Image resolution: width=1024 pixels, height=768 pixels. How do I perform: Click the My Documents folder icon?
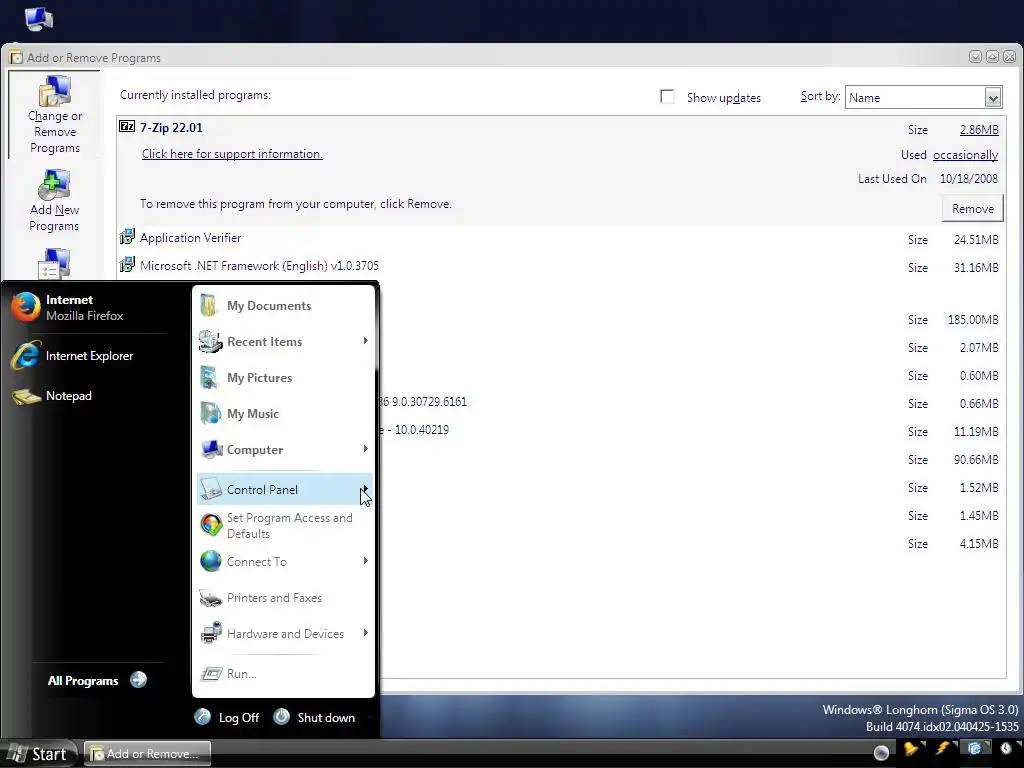tap(208, 306)
